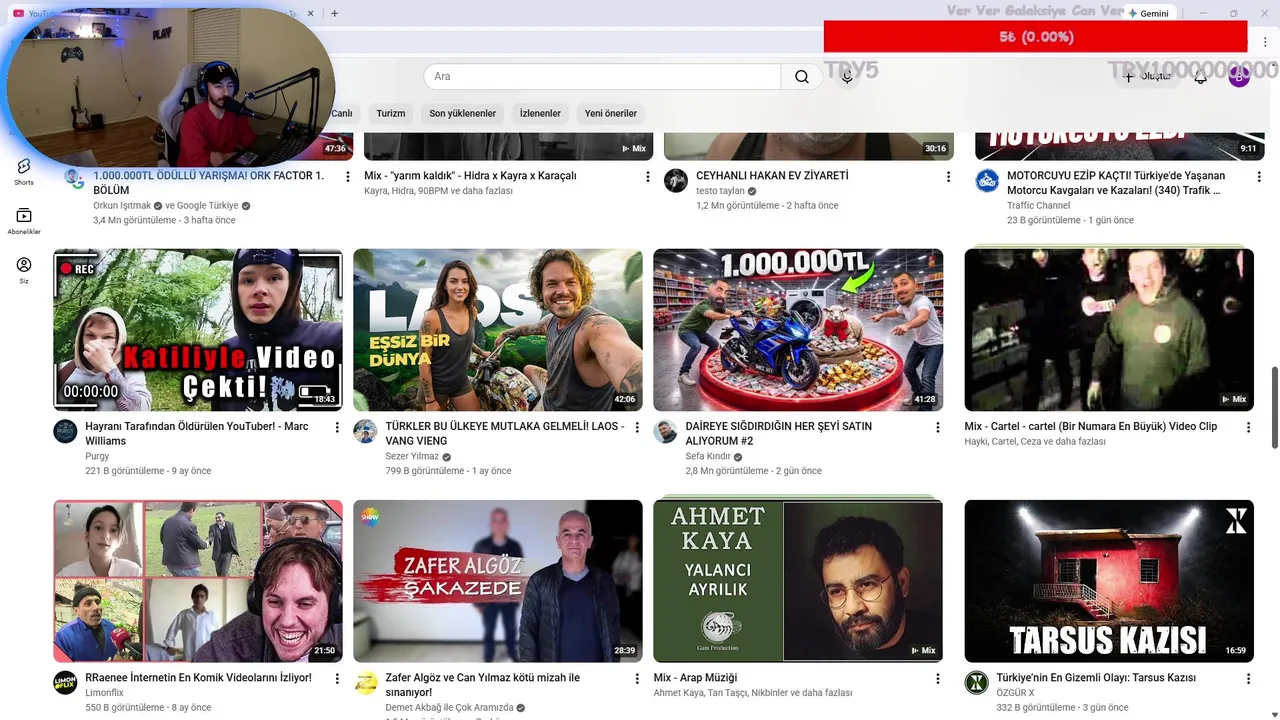Open Shorts from the sidebar
The height and width of the screenshot is (720, 1280).
click(24, 171)
